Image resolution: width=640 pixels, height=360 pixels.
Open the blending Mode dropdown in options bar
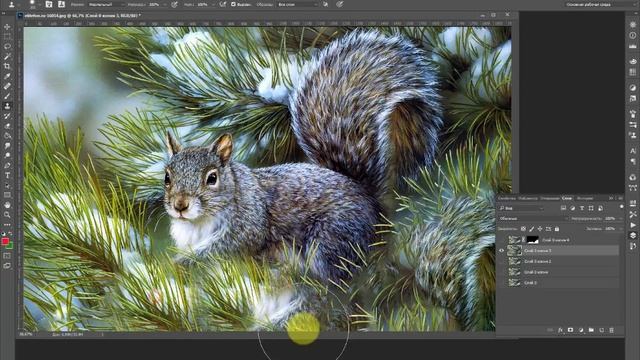tap(107, 4)
